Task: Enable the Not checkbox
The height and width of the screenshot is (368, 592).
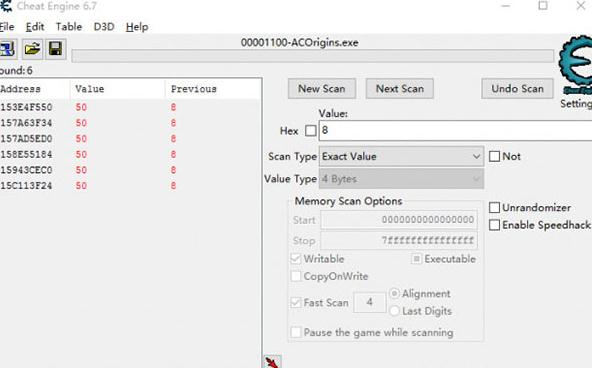Action: point(494,156)
